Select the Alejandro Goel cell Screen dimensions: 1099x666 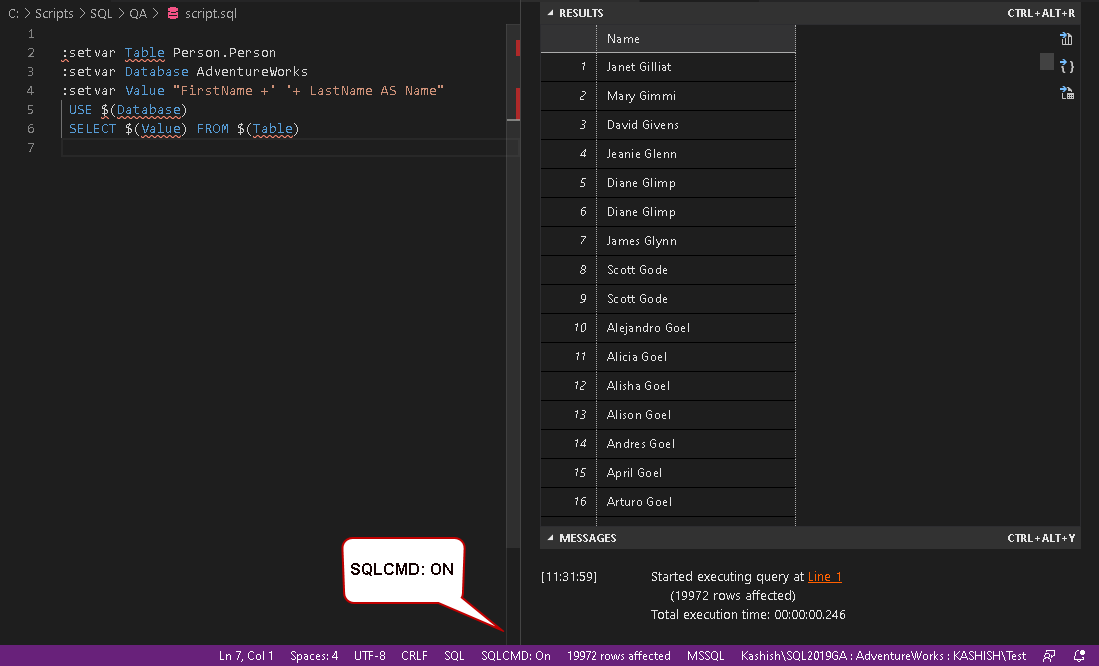pos(696,327)
